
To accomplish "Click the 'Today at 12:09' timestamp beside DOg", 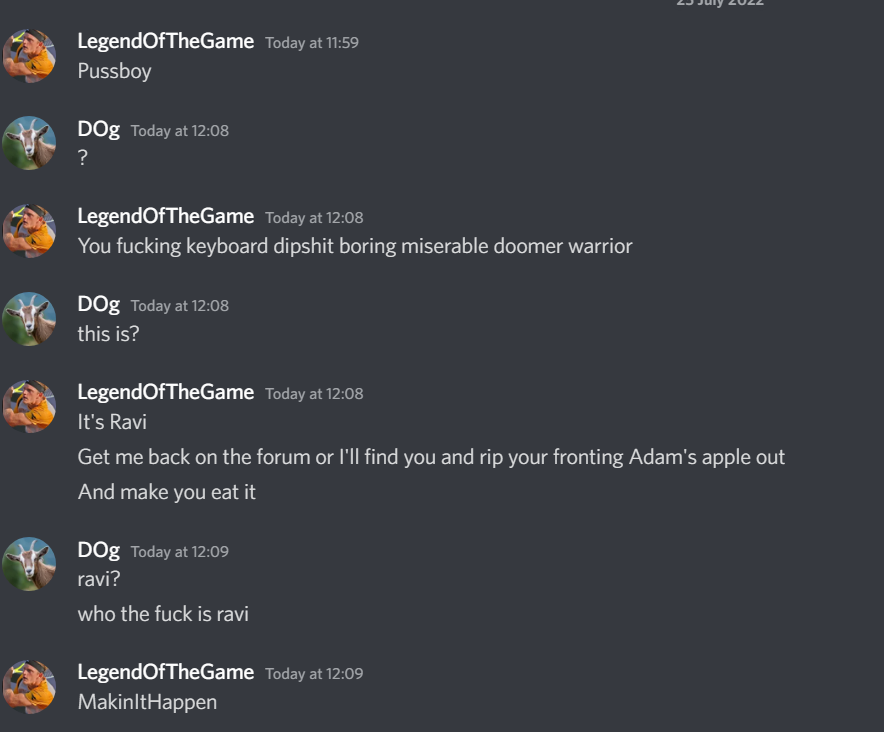I will [180, 552].
